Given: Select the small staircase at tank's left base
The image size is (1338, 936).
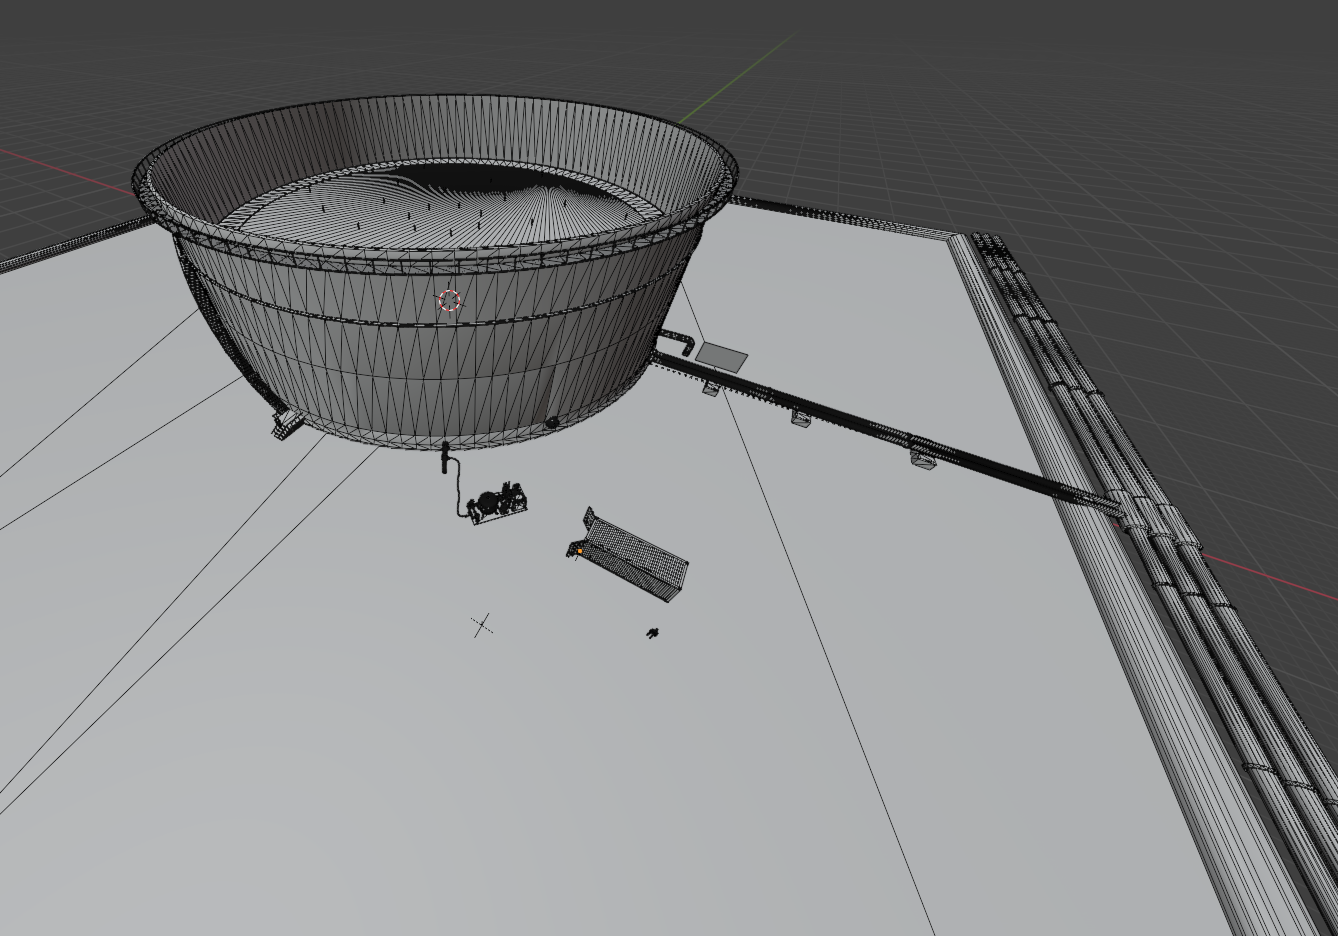Looking at the screenshot, I should [286, 423].
